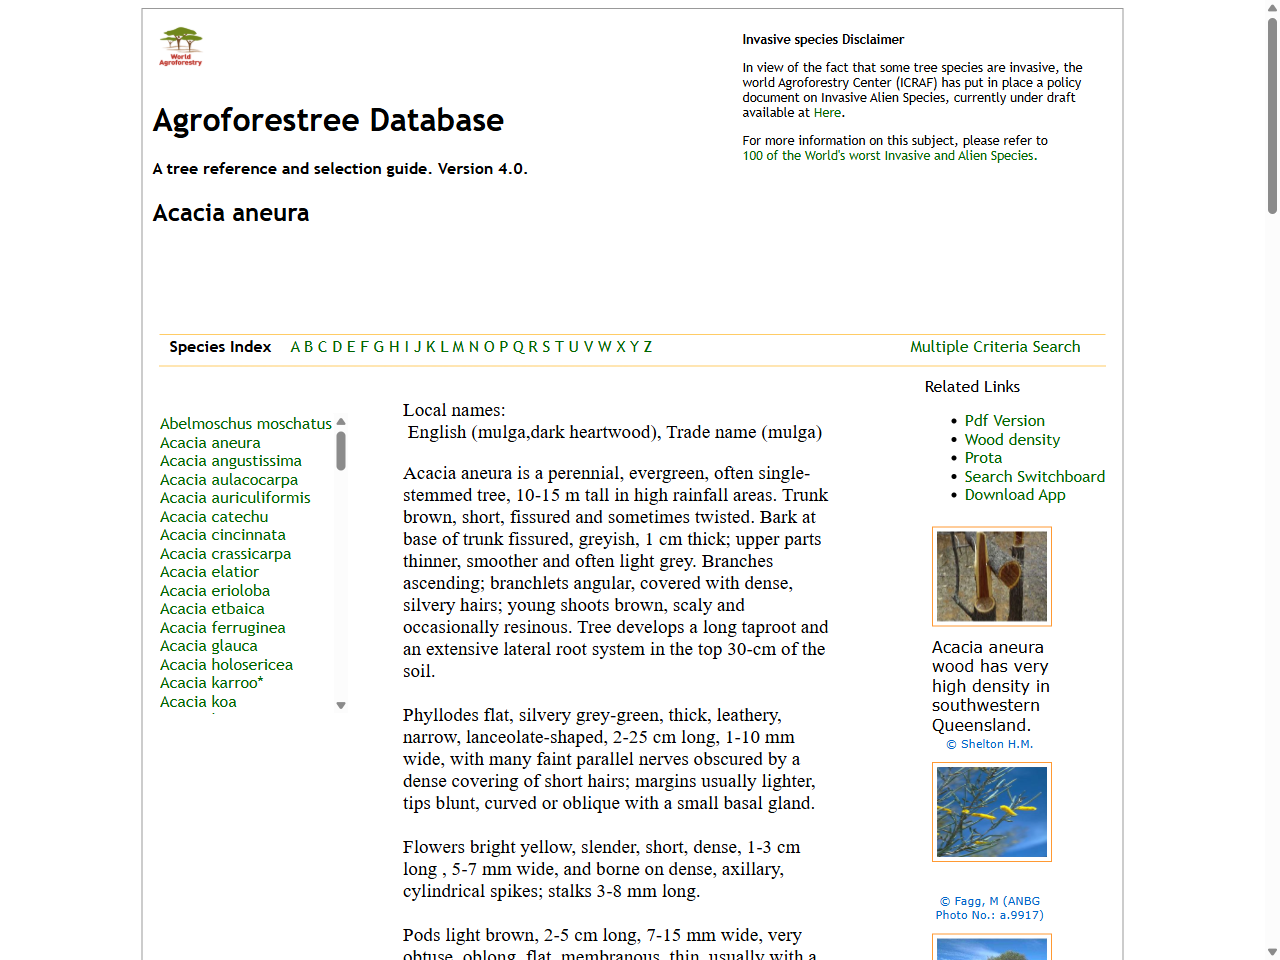This screenshot has width=1280, height=960.
Task: Jump to species index letter P
Action: (503, 347)
